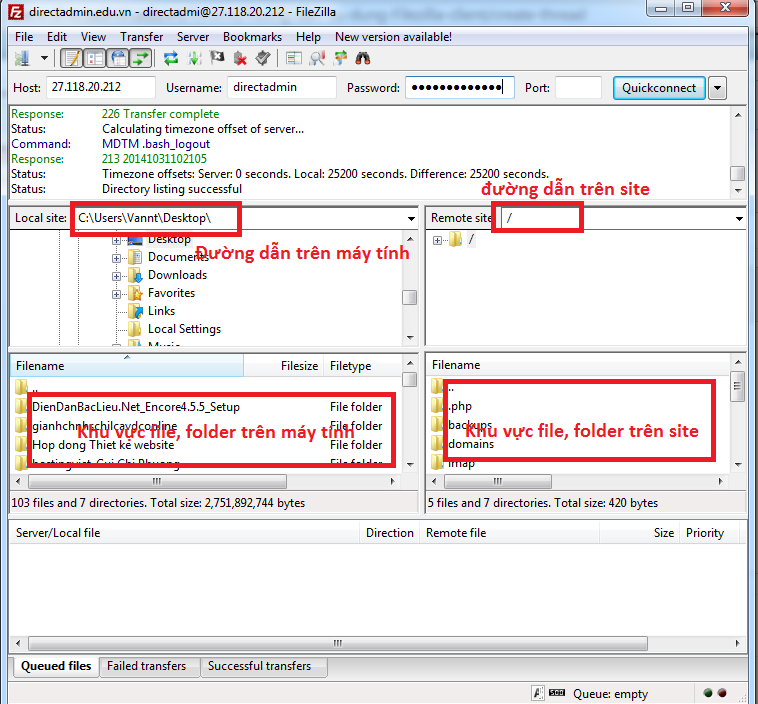Open the File menu
Image resolution: width=758 pixels, height=704 pixels.
[x=24, y=37]
